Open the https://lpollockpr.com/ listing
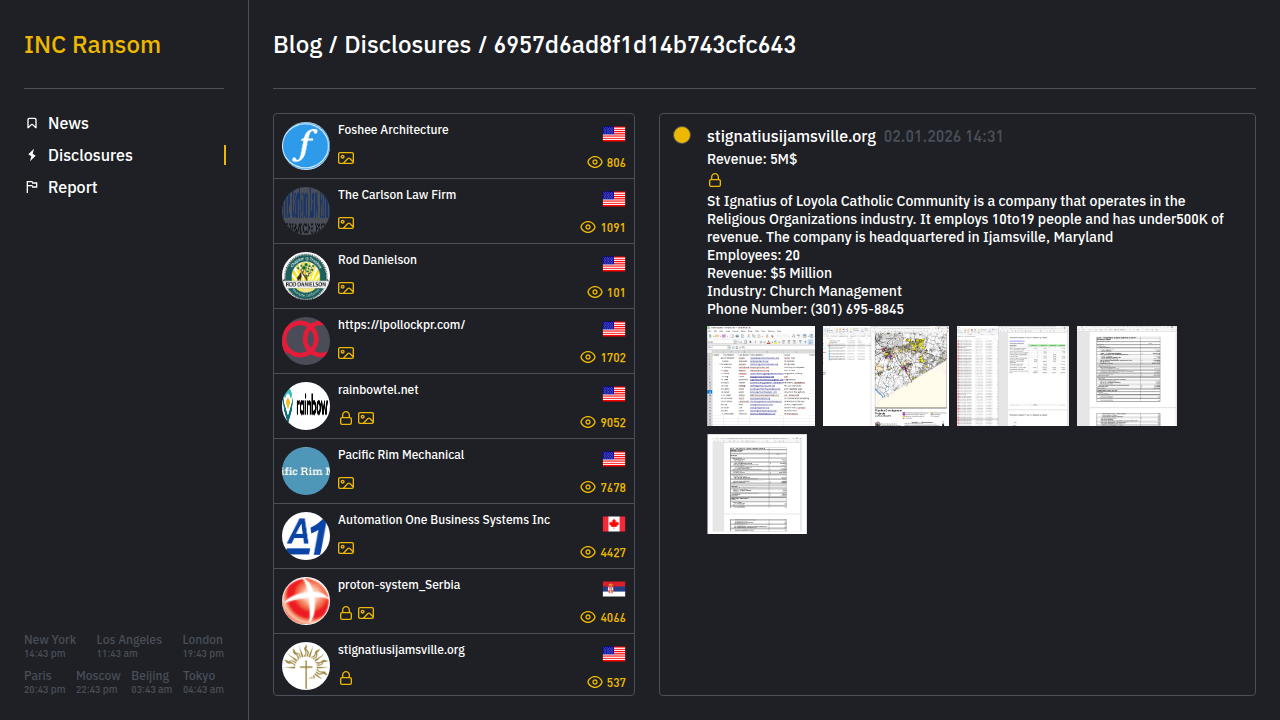The image size is (1280, 720). pyautogui.click(x=401, y=325)
